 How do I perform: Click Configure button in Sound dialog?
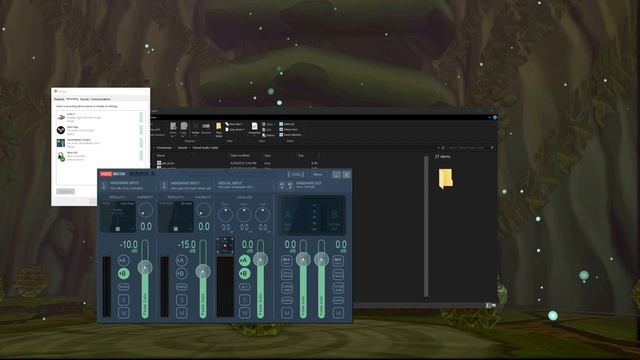[65, 191]
